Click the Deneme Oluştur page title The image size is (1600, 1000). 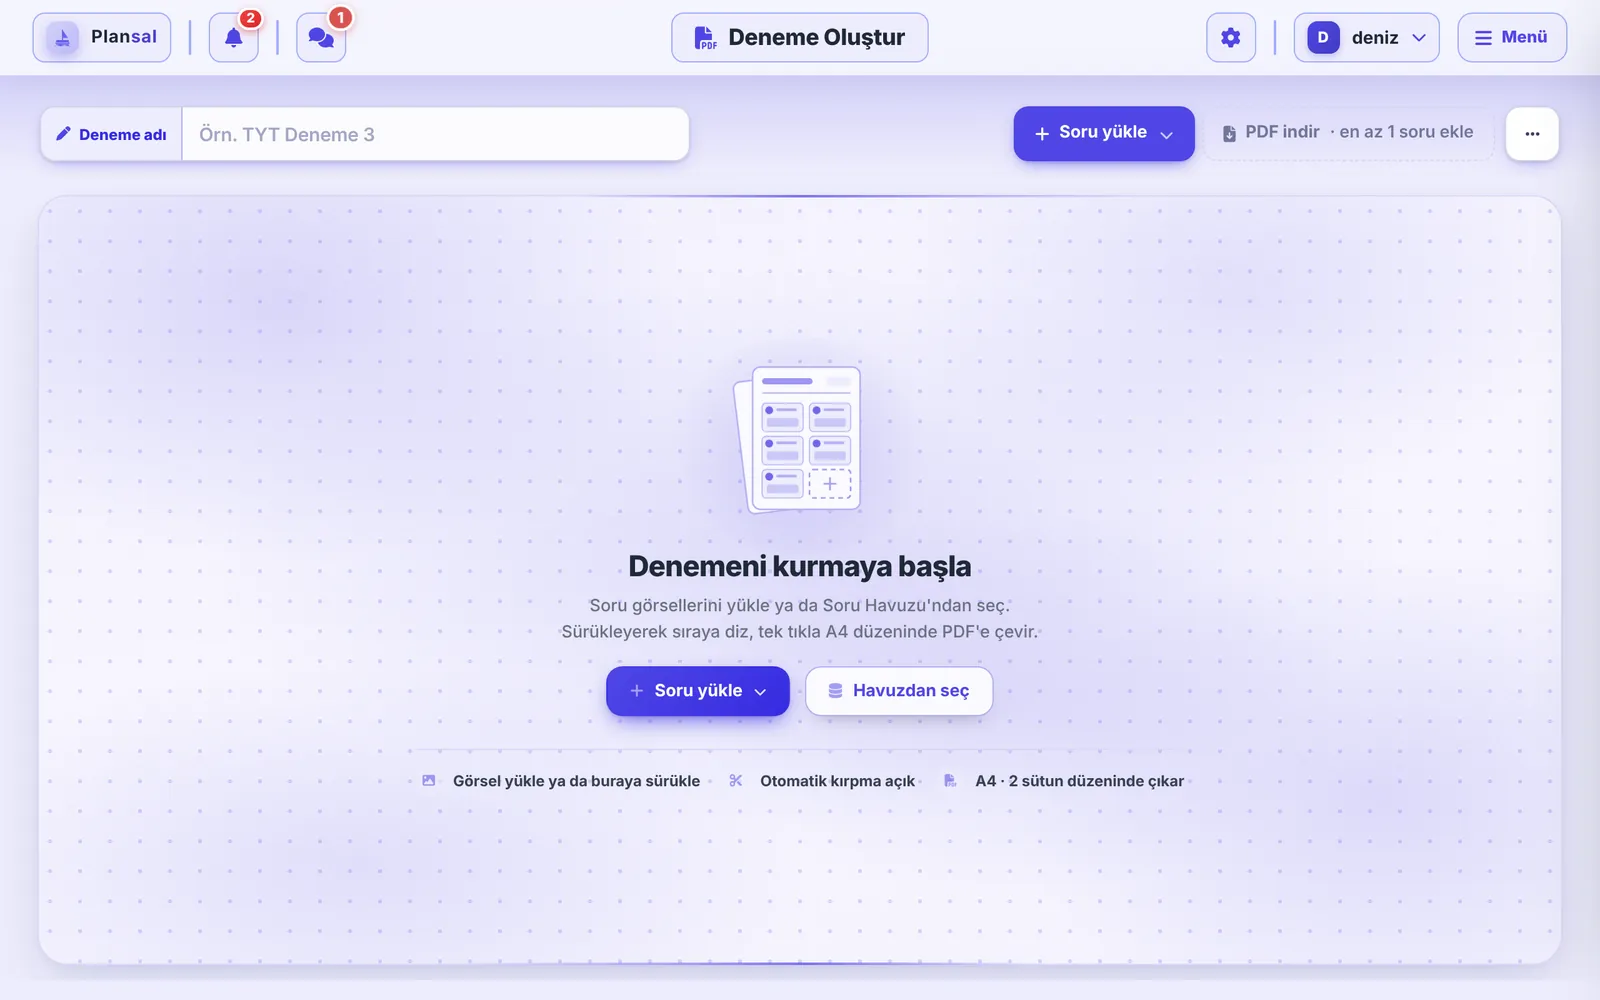coord(816,38)
